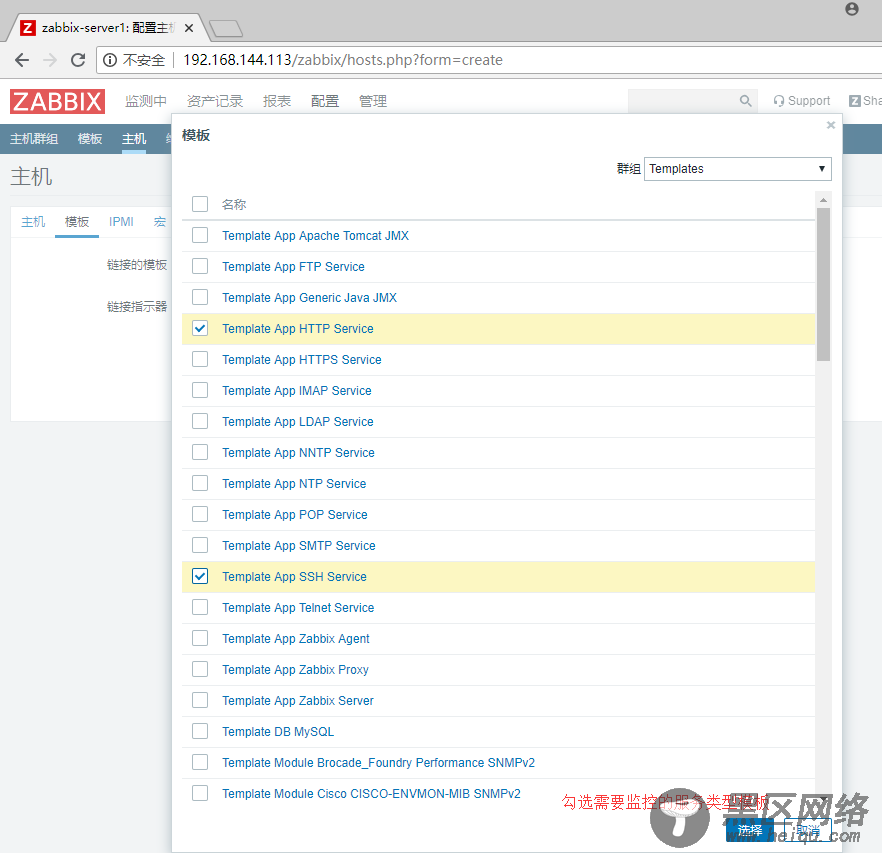This screenshot has height=853, width=882.
Task: Check Template App HTTPS Service box
Action: tap(200, 359)
